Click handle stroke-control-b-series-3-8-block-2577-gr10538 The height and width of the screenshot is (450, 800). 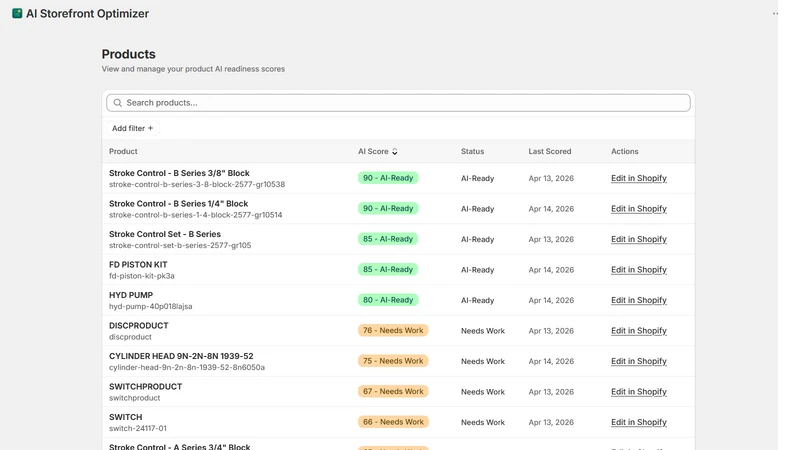[x=197, y=184]
